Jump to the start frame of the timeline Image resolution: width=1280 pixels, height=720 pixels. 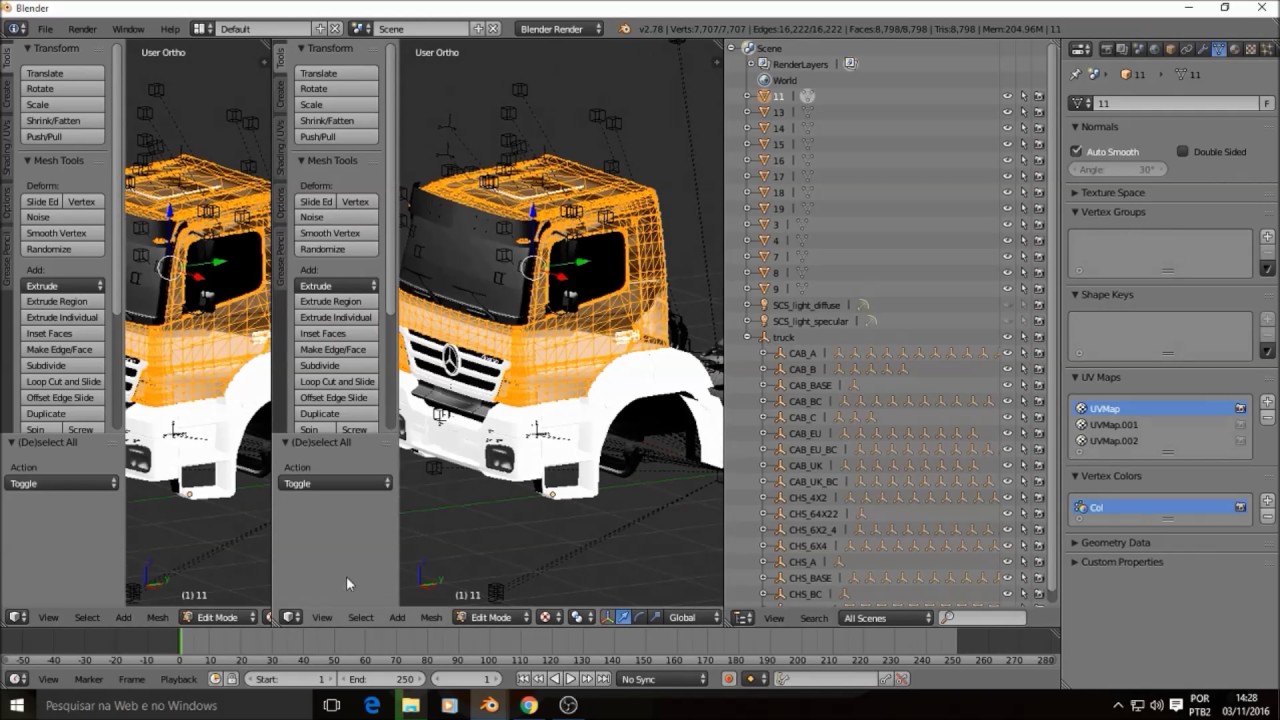pyautogui.click(x=523, y=679)
